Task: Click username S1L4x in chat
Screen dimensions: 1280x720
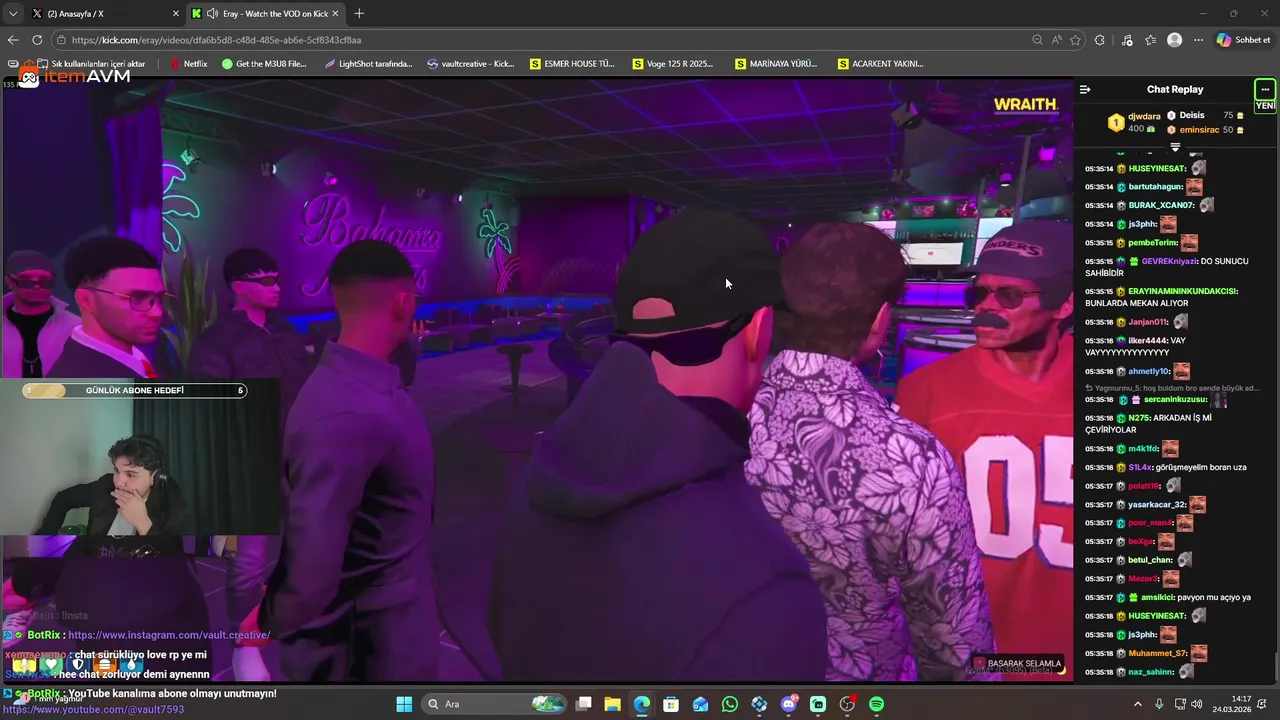Action: [x=1140, y=467]
